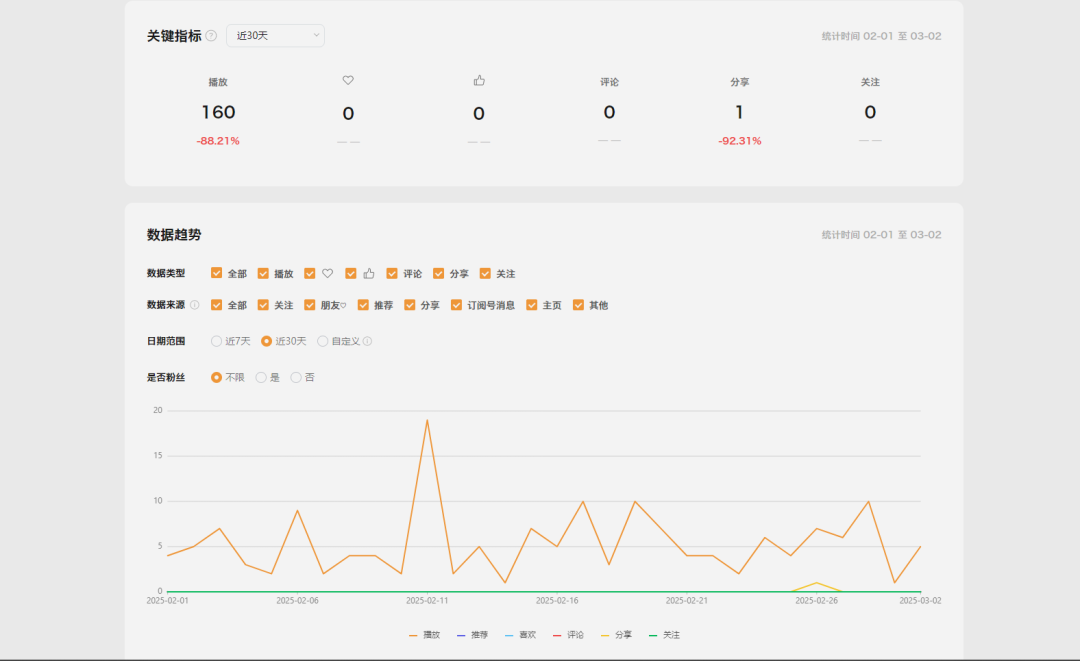The image size is (1080, 661).
Task: Toggle the 关注 series in chart legend
Action: (664, 635)
